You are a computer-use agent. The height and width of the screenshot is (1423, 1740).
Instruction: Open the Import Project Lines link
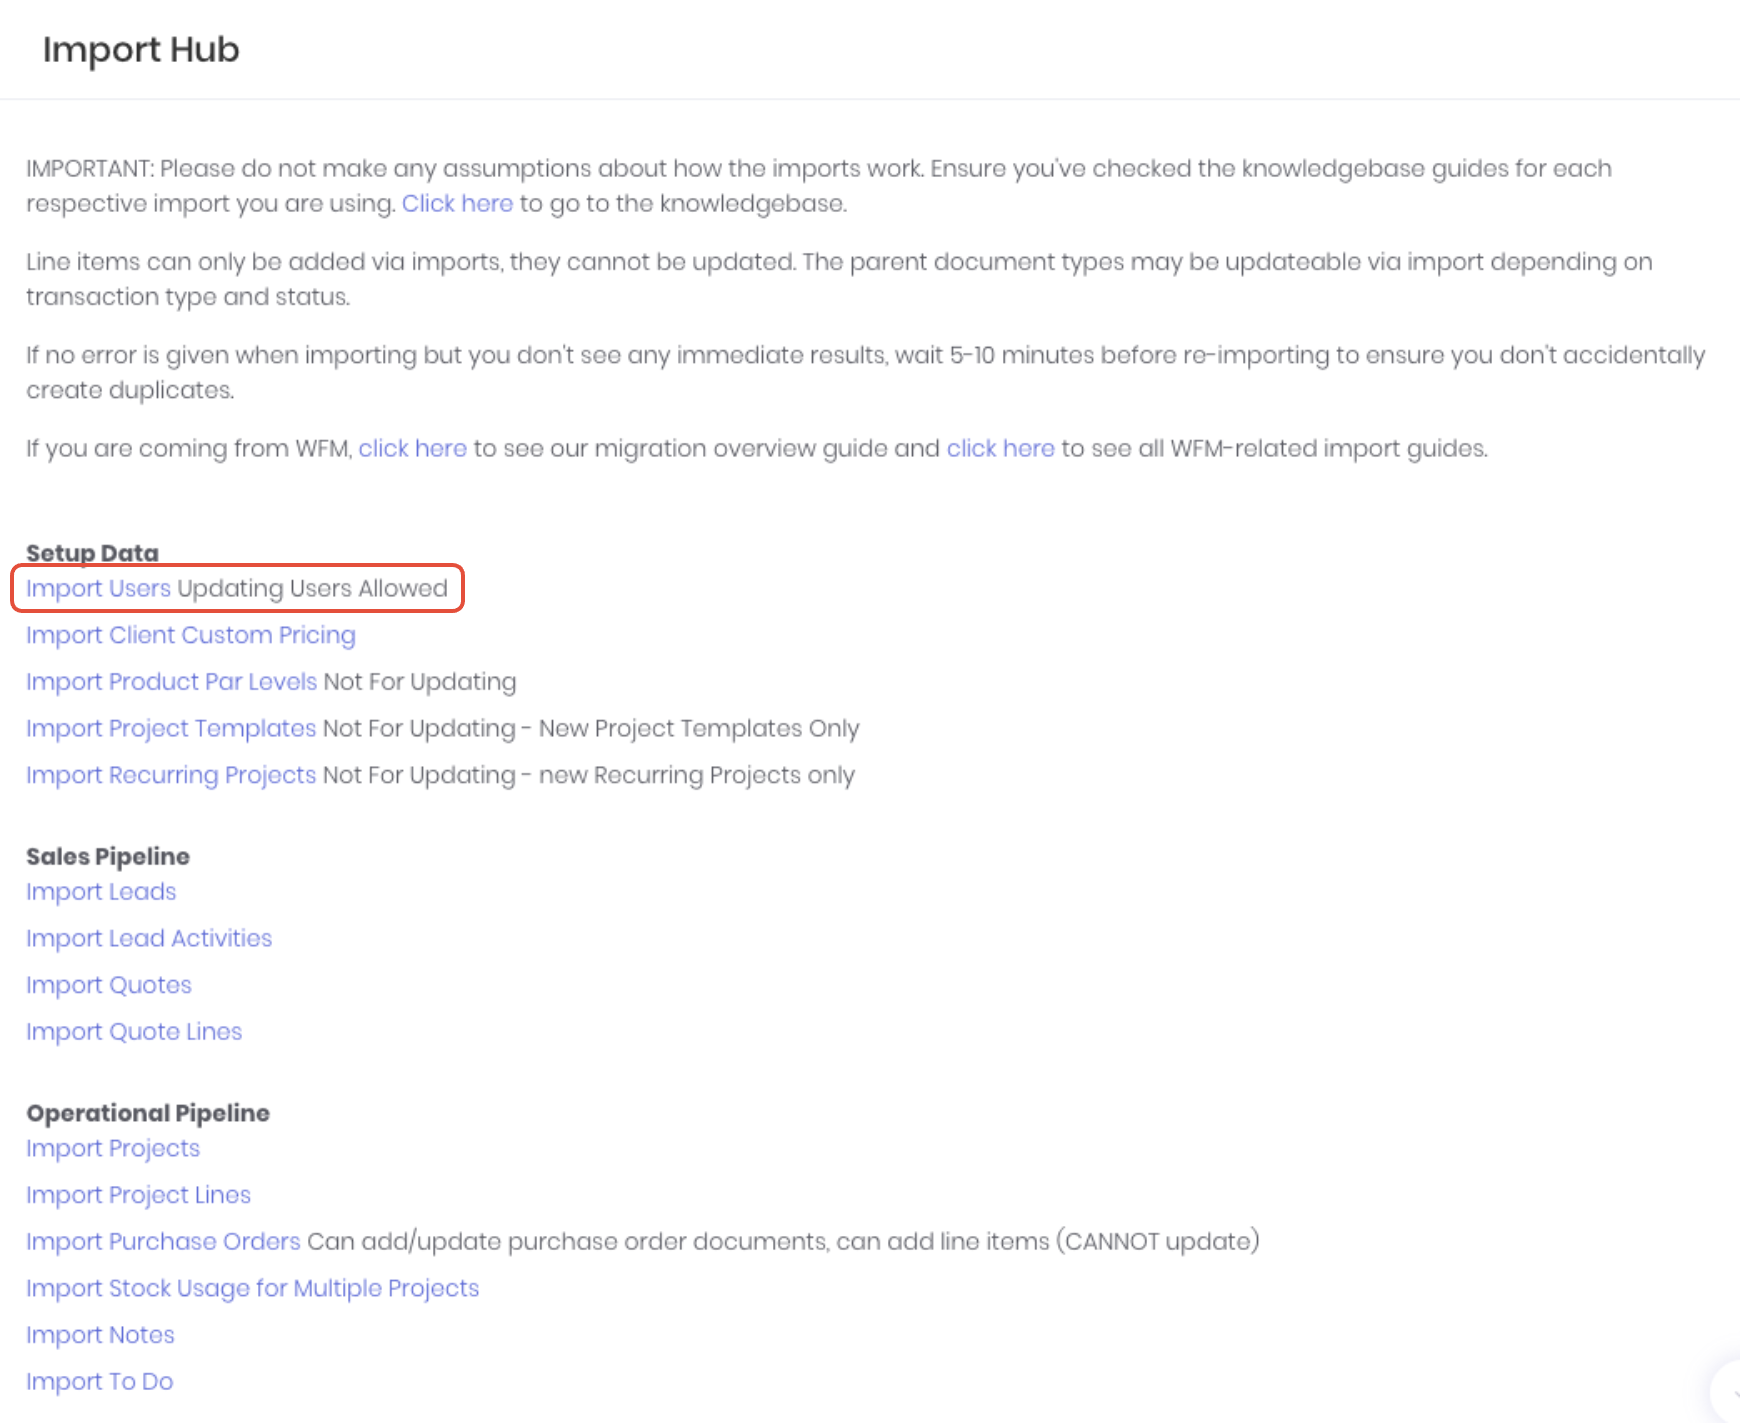(x=138, y=1195)
